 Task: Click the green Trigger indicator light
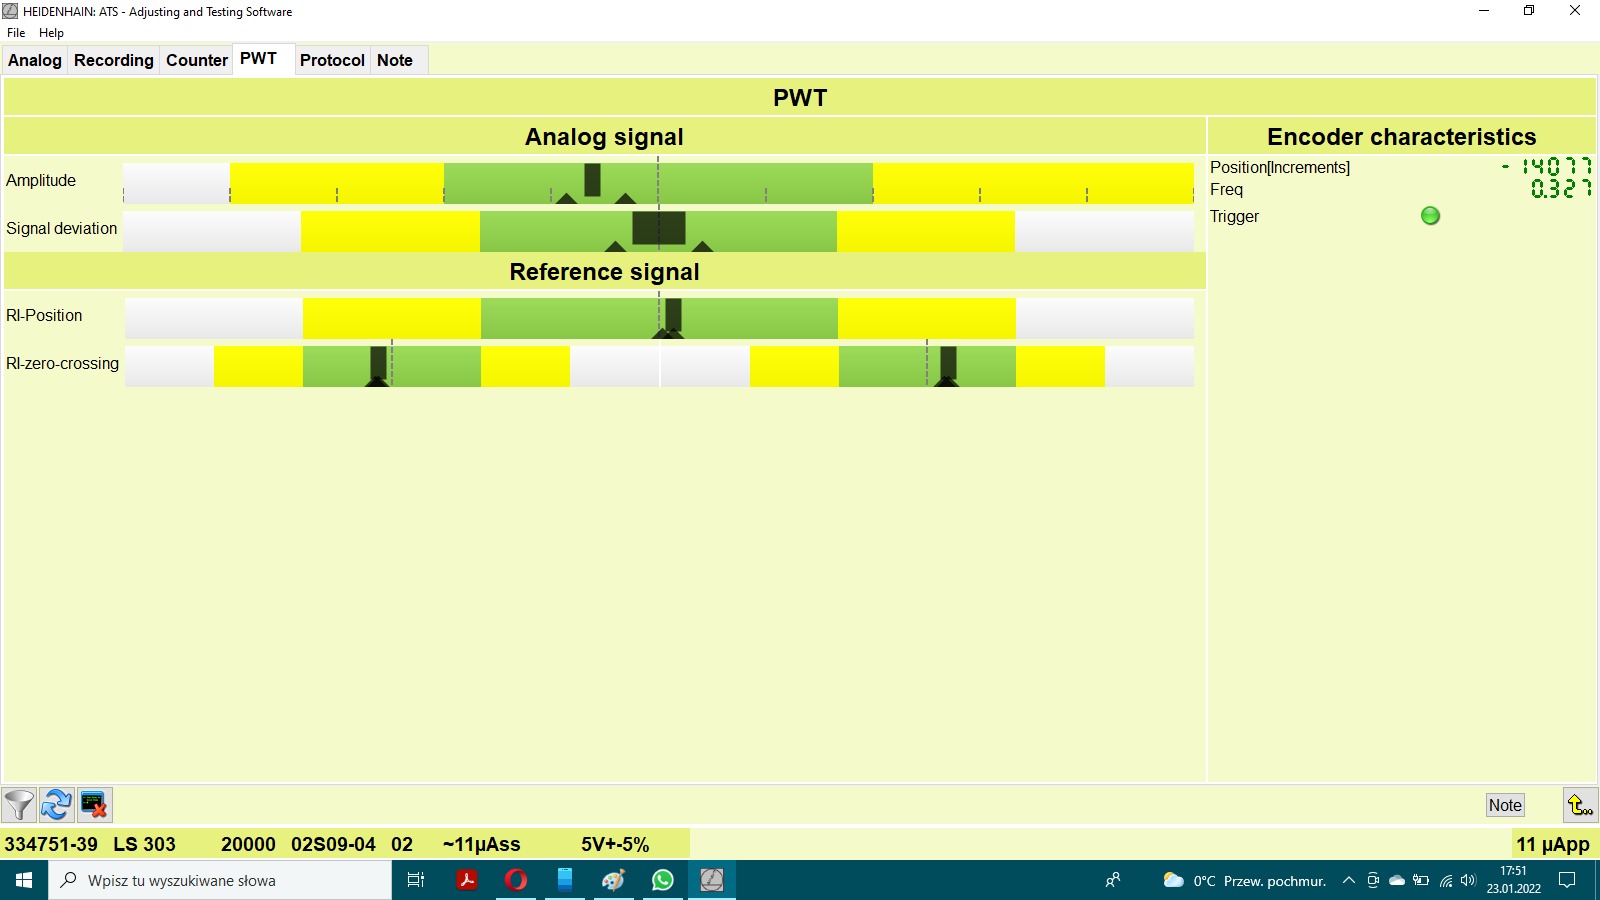click(1430, 216)
